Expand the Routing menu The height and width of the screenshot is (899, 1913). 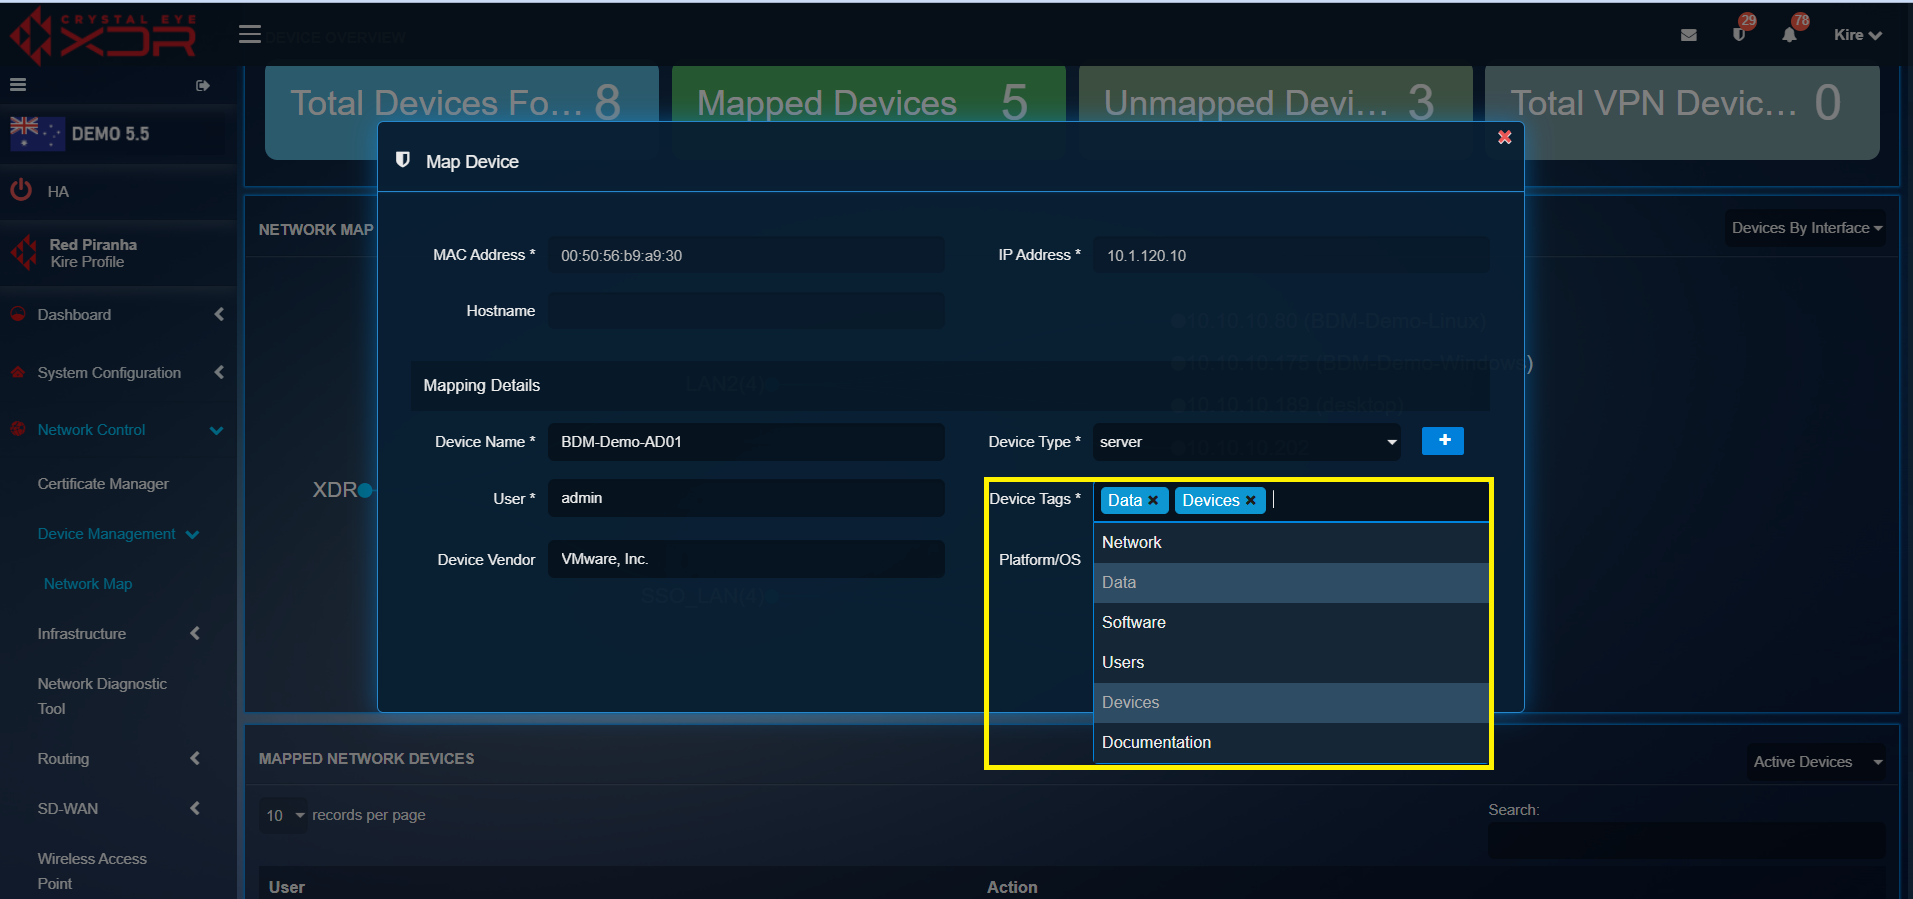click(x=118, y=758)
